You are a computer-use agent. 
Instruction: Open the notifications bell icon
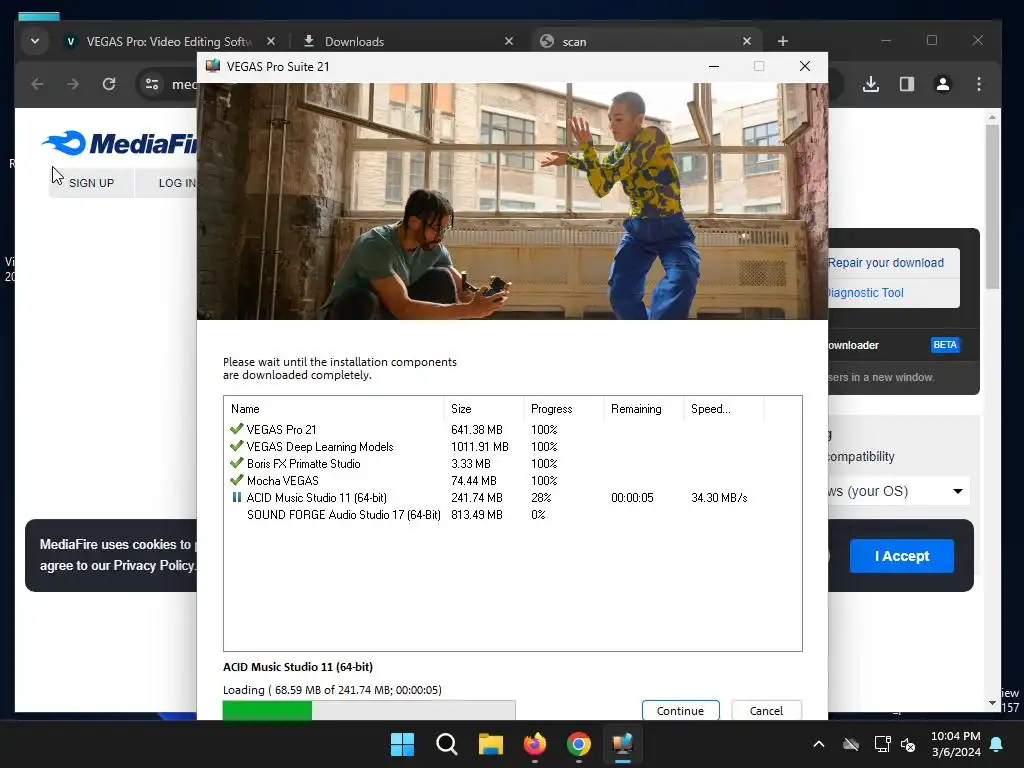click(x=996, y=744)
